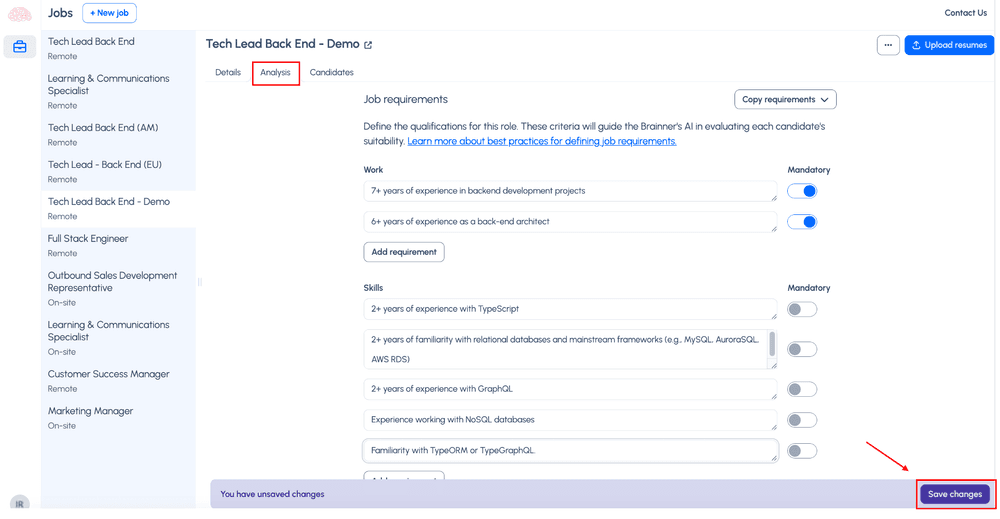This screenshot has height=519, width=1000.
Task: Create a job with New job button
Action: pyautogui.click(x=109, y=13)
